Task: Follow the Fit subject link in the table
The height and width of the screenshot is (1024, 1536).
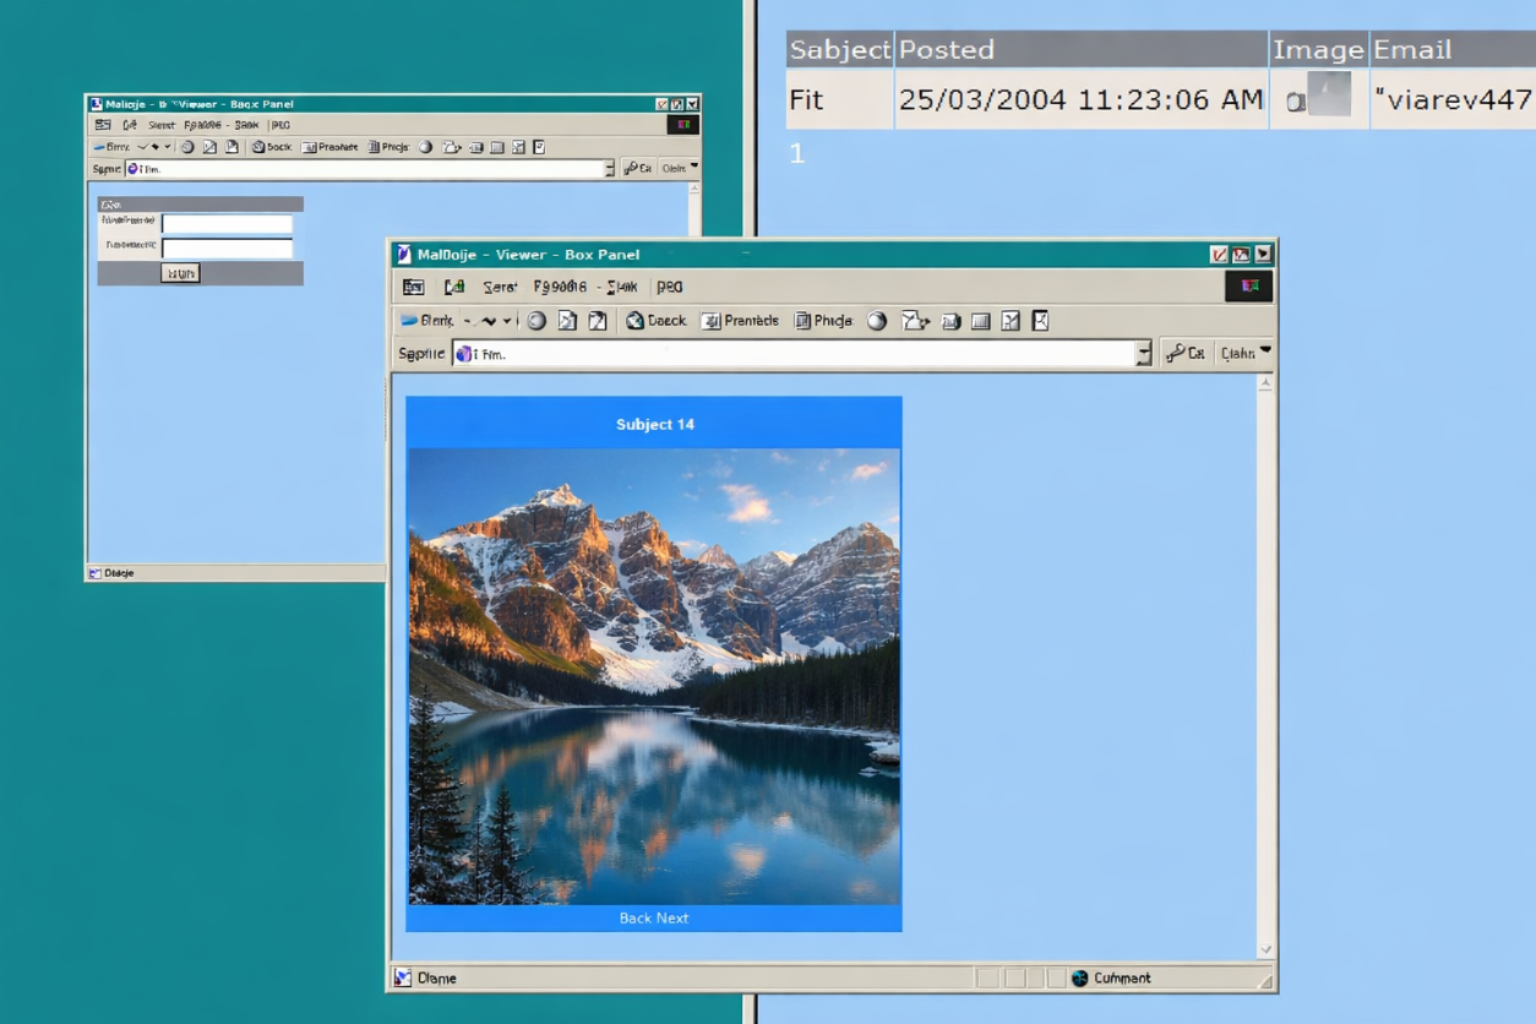Action: coord(806,100)
